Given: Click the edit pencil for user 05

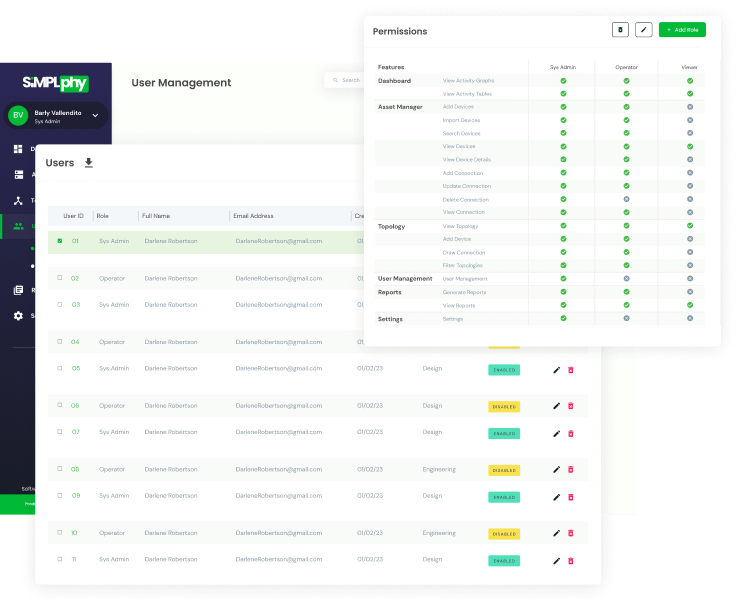Looking at the screenshot, I should coord(557,370).
